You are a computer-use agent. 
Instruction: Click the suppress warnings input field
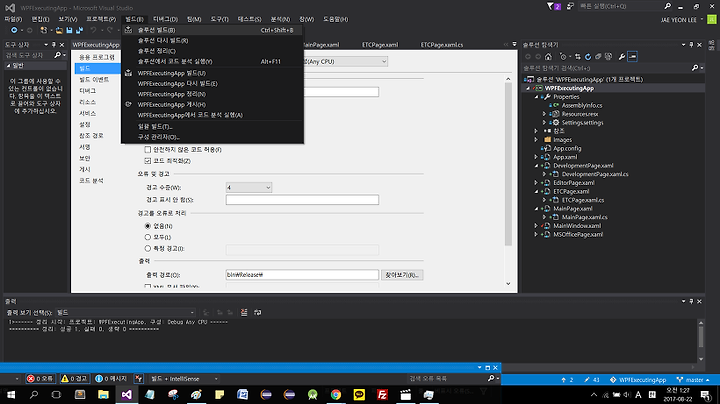click(x=302, y=200)
